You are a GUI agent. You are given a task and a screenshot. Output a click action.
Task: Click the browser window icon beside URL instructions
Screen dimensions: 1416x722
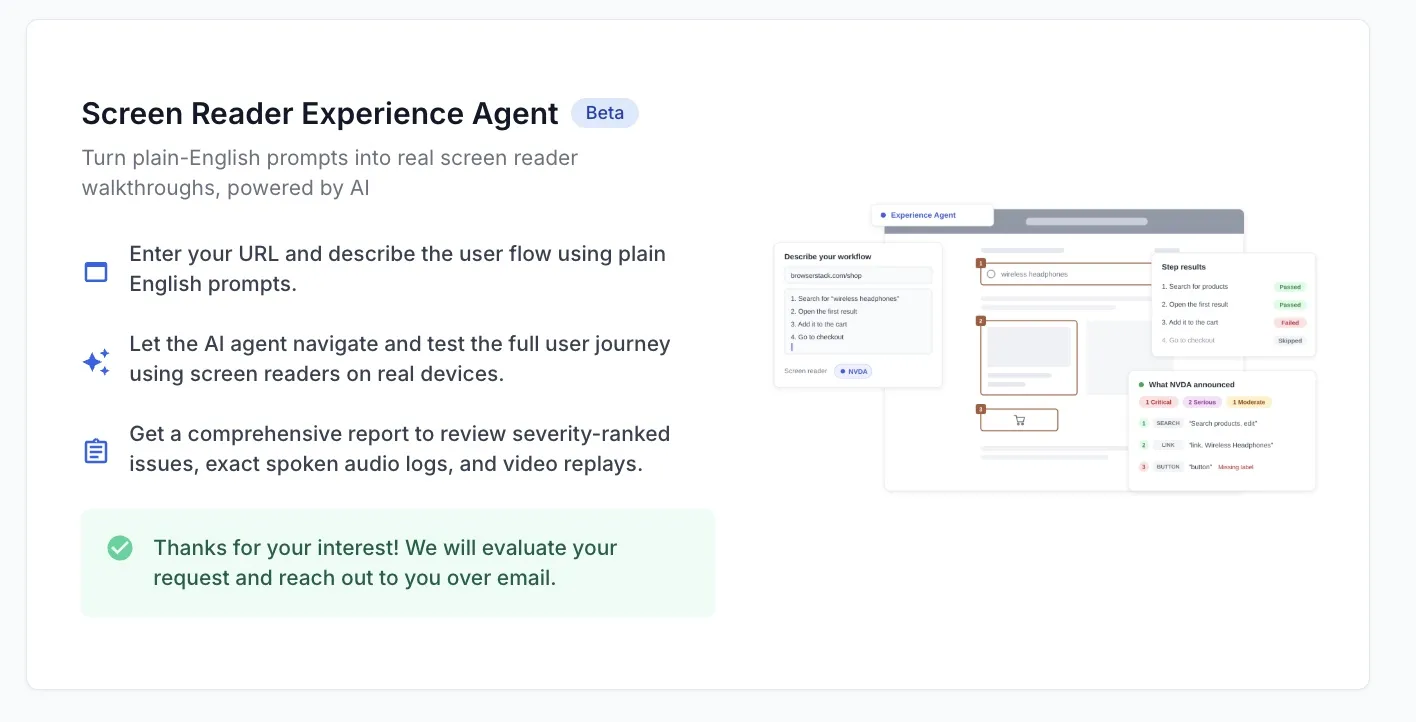[x=96, y=272]
